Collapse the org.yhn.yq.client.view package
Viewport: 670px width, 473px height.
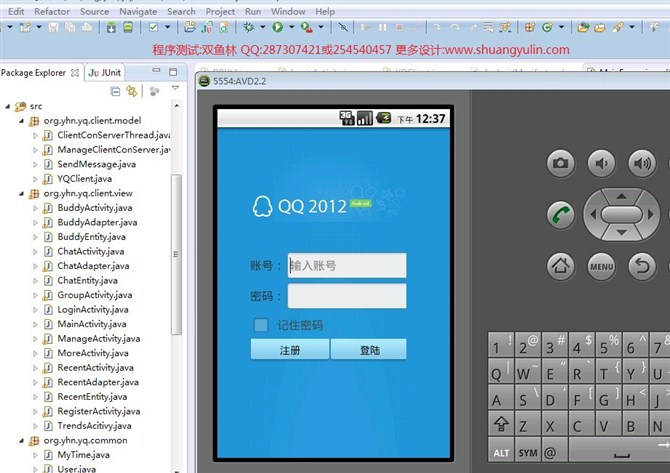pyautogui.click(x=21, y=194)
